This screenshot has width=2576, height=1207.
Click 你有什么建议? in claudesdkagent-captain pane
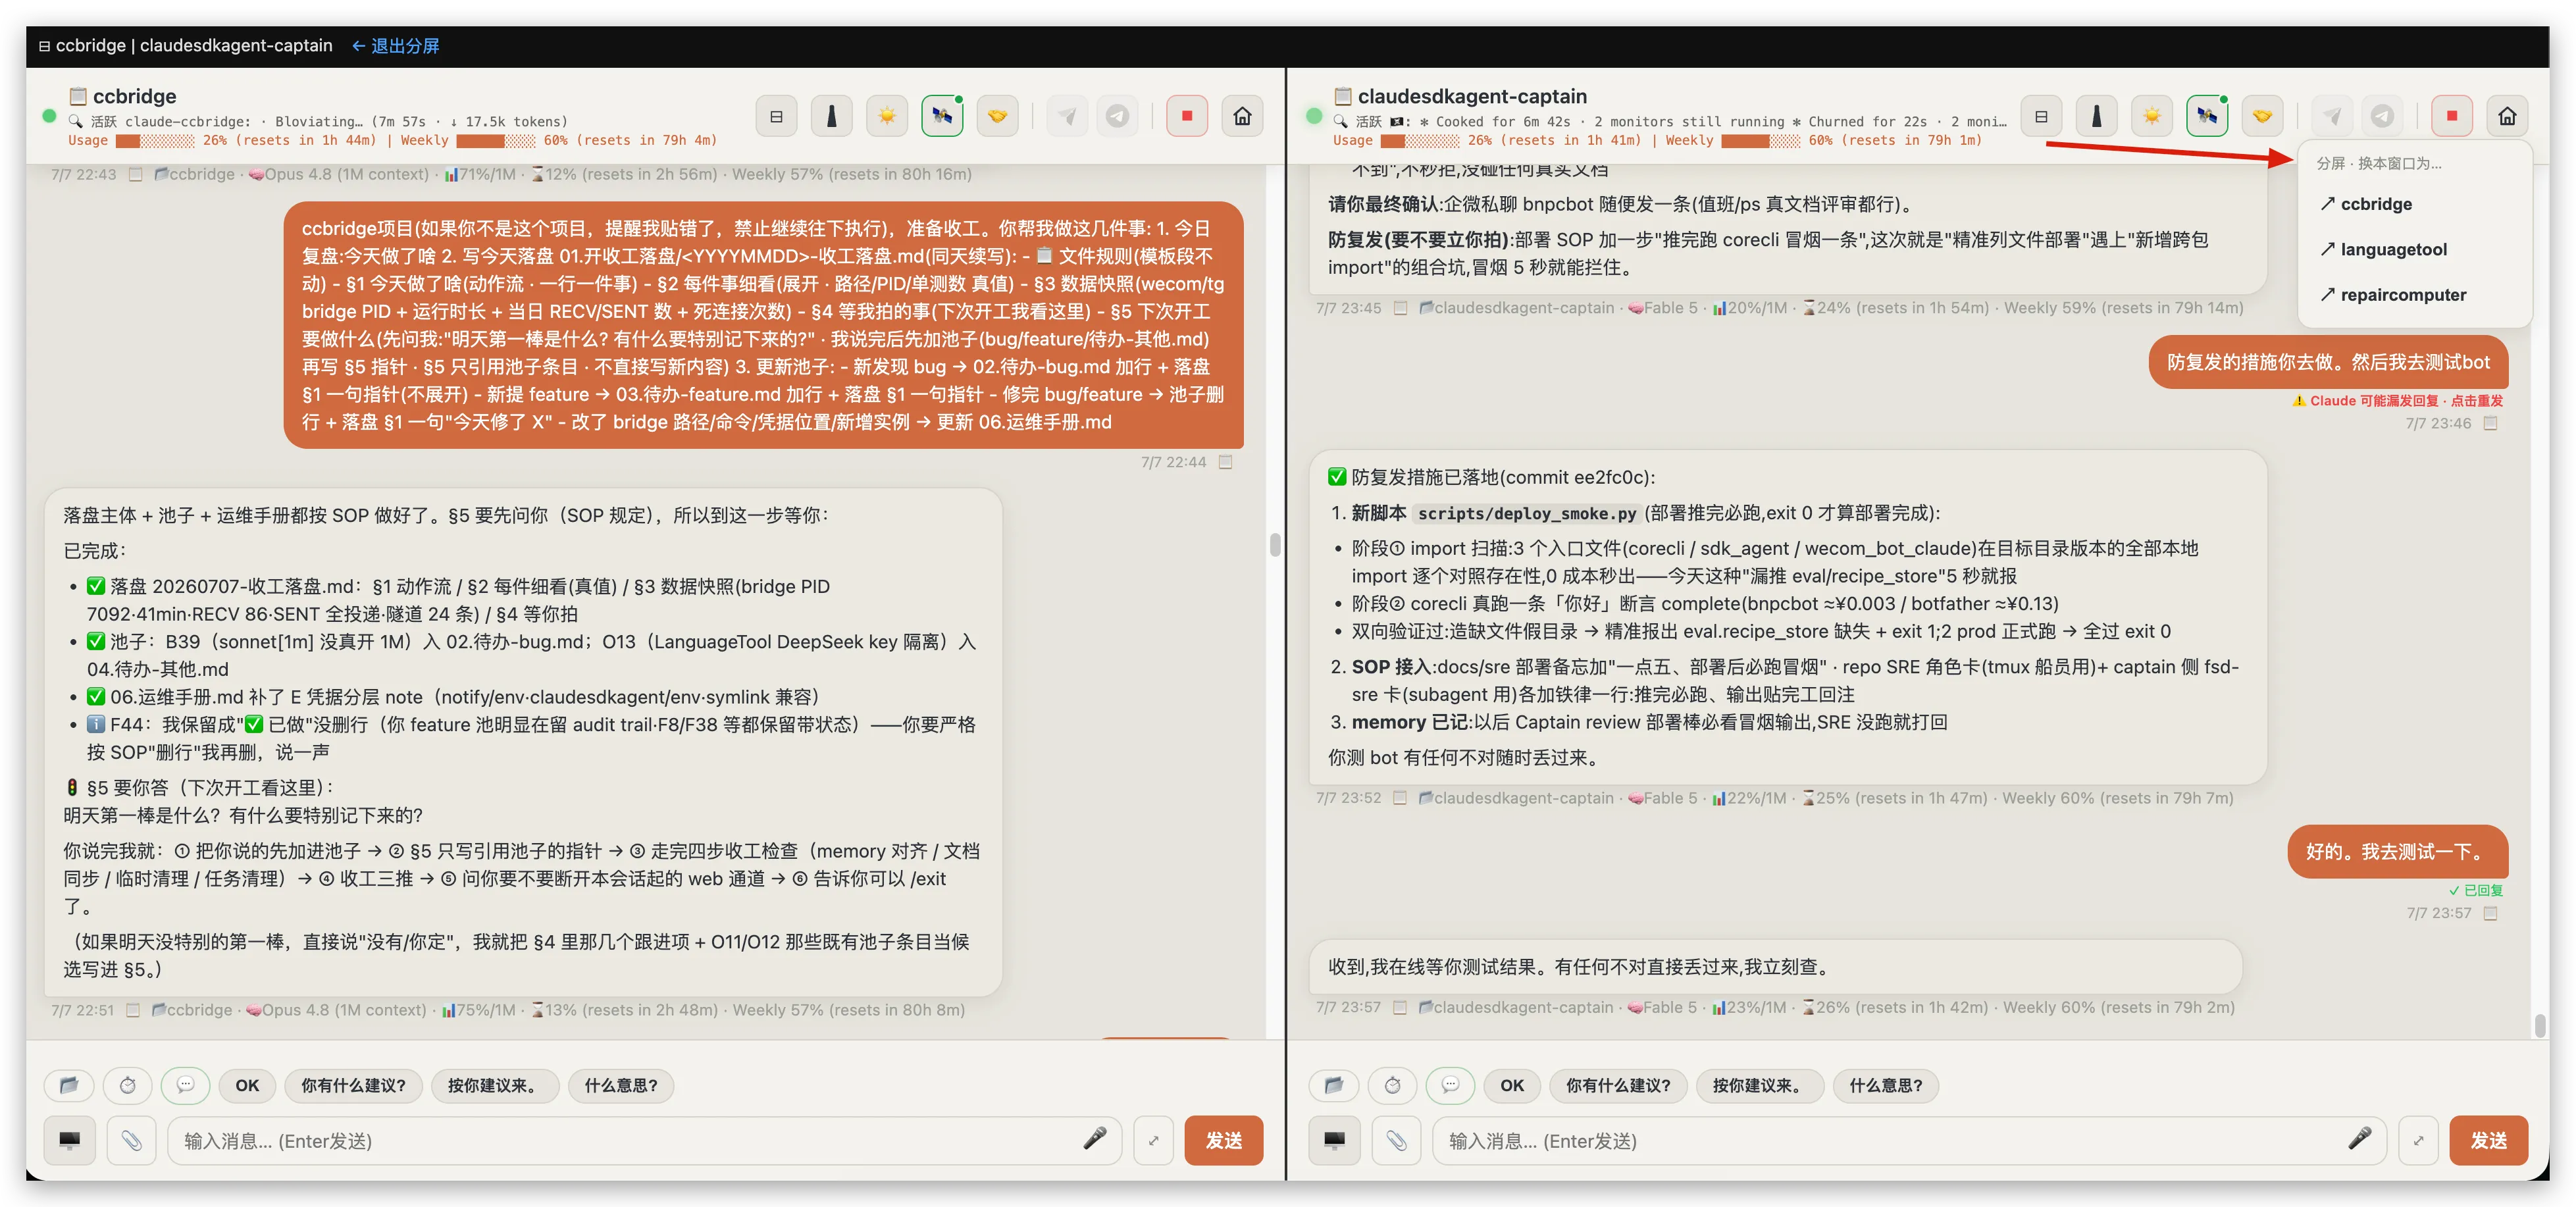(1618, 1085)
